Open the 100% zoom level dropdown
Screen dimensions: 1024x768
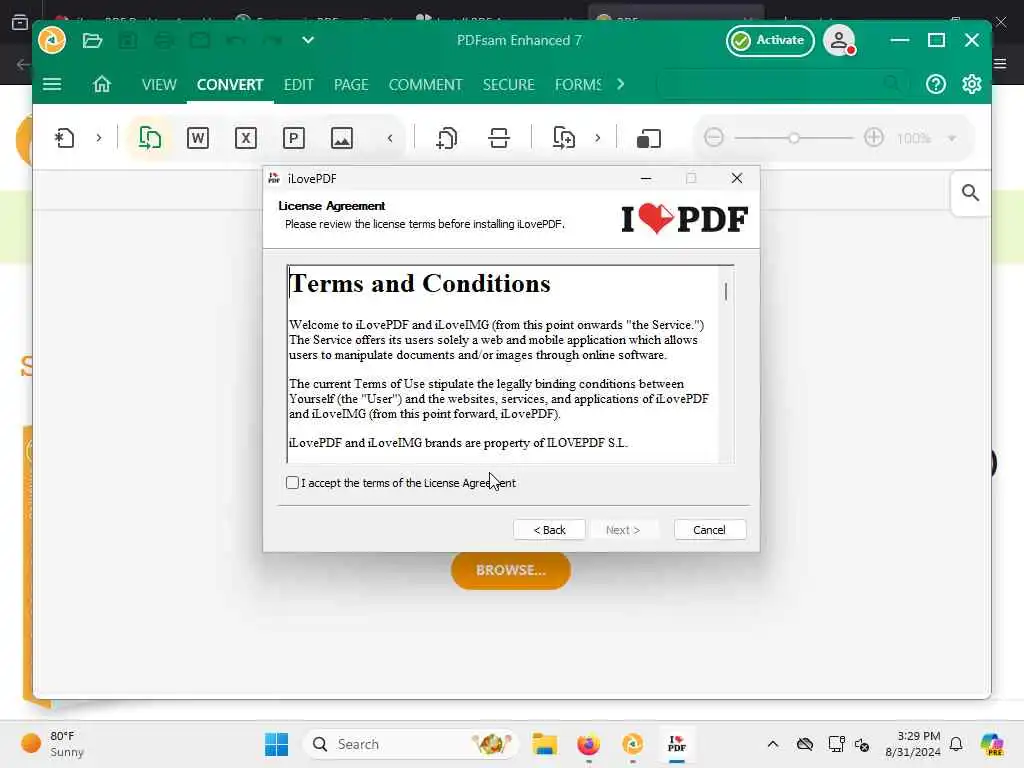point(952,138)
